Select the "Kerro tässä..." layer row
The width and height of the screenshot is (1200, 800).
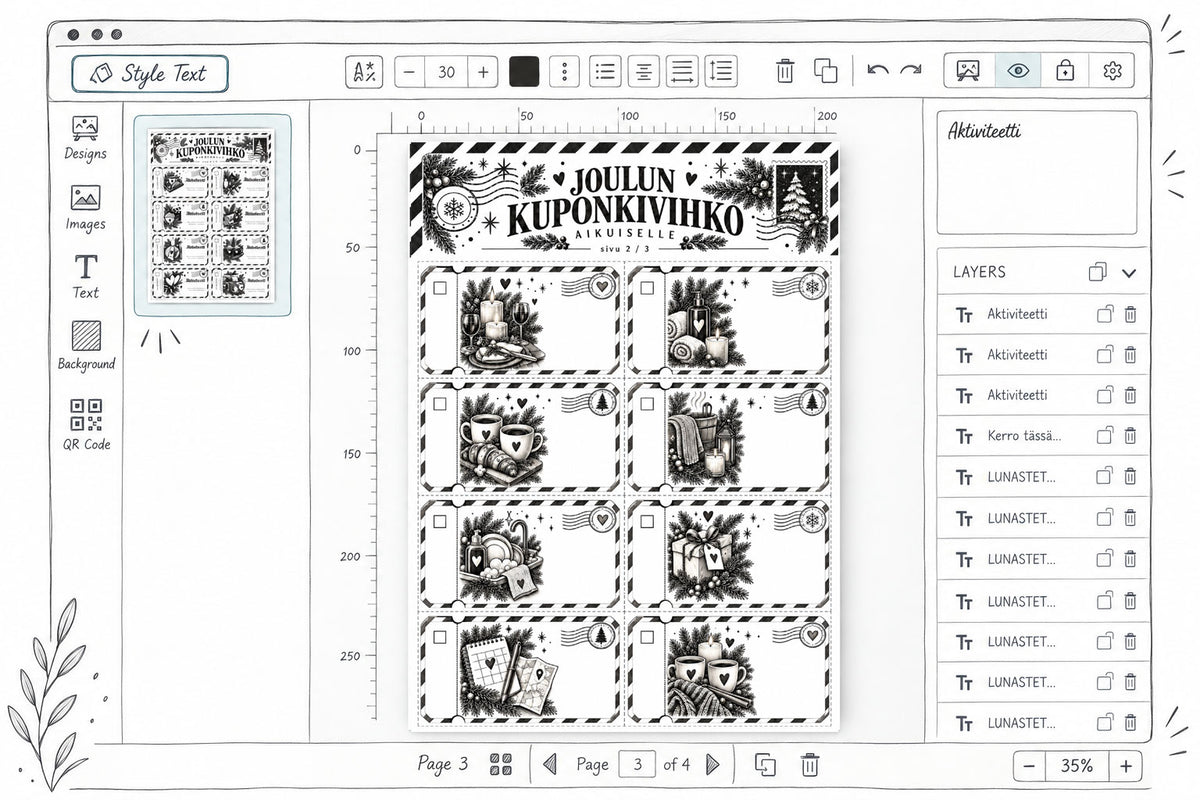(1043, 436)
